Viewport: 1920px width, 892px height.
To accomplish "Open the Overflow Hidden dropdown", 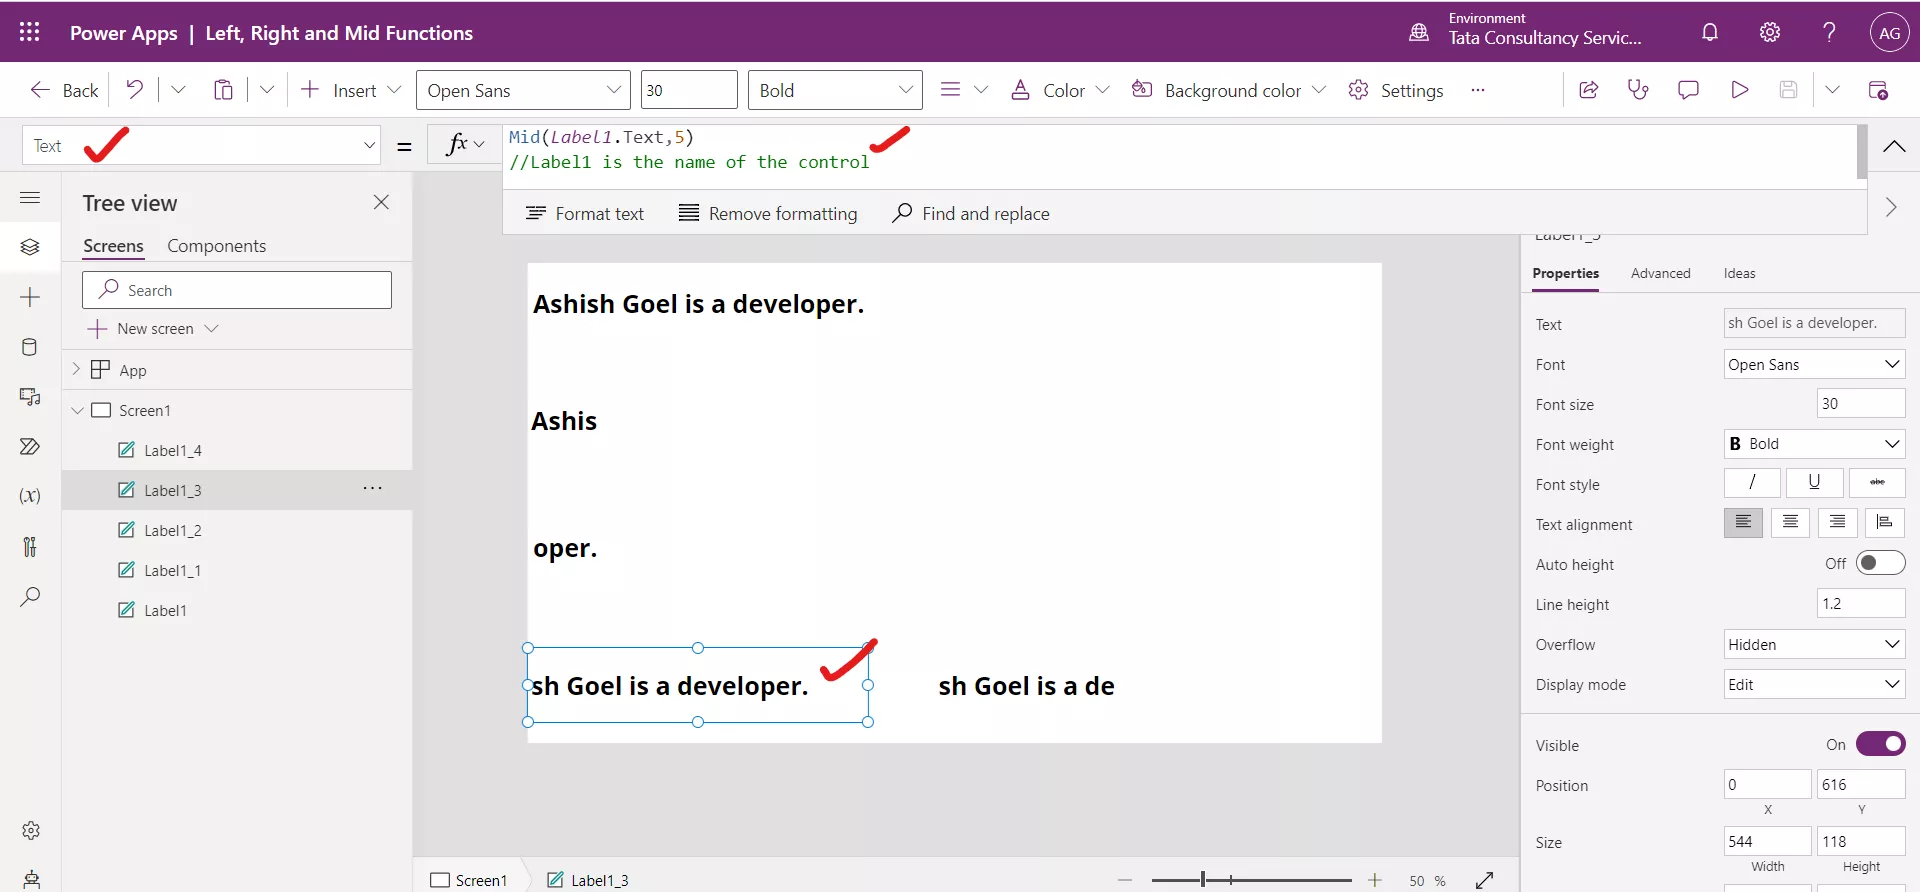I will [1814, 644].
